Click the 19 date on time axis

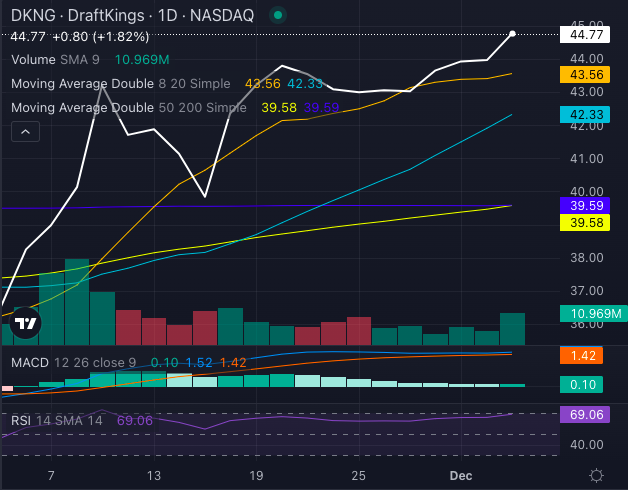coord(256,475)
